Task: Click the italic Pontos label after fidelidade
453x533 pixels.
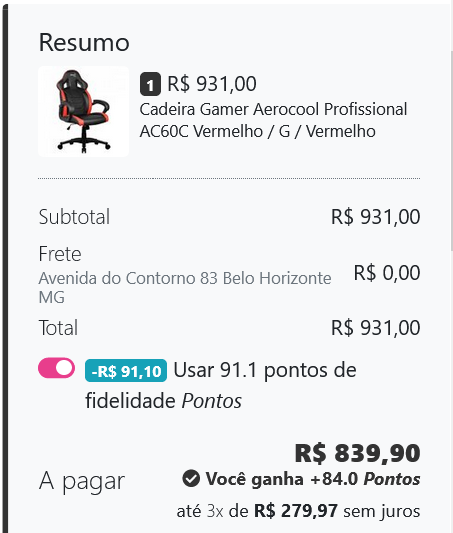Action: tap(211, 401)
